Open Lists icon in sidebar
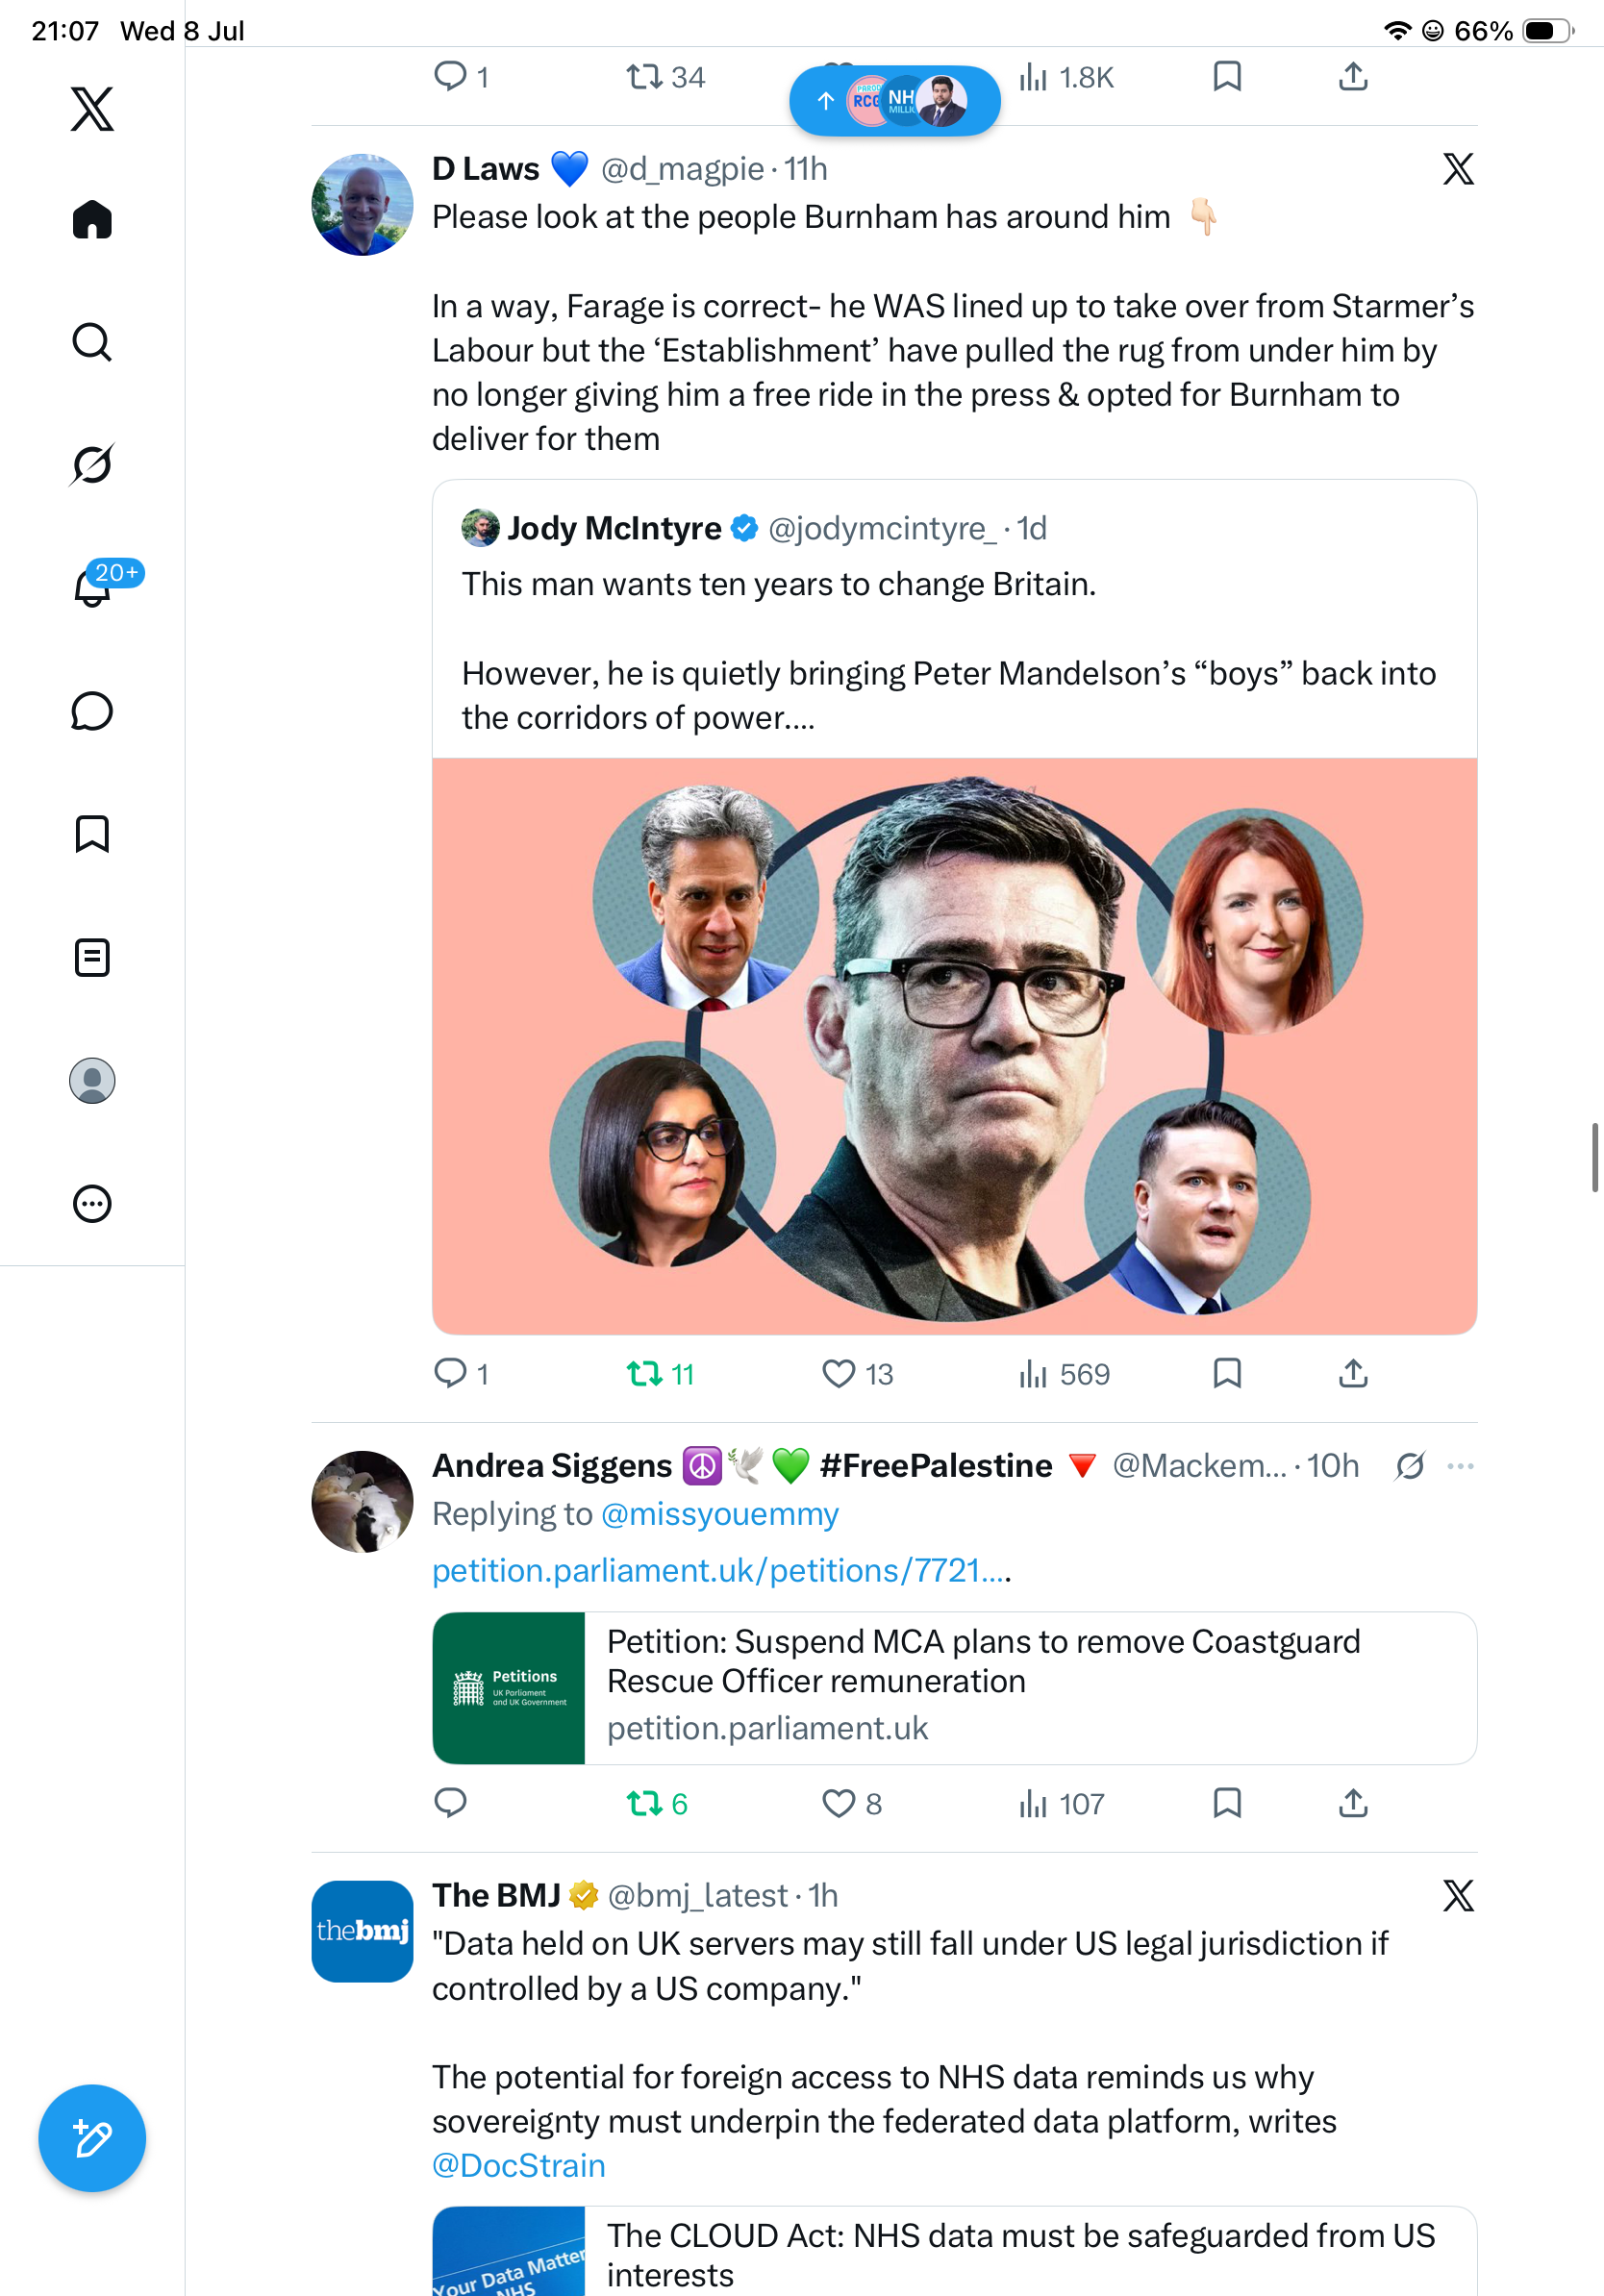This screenshot has height=2296, width=1604. 92,957
